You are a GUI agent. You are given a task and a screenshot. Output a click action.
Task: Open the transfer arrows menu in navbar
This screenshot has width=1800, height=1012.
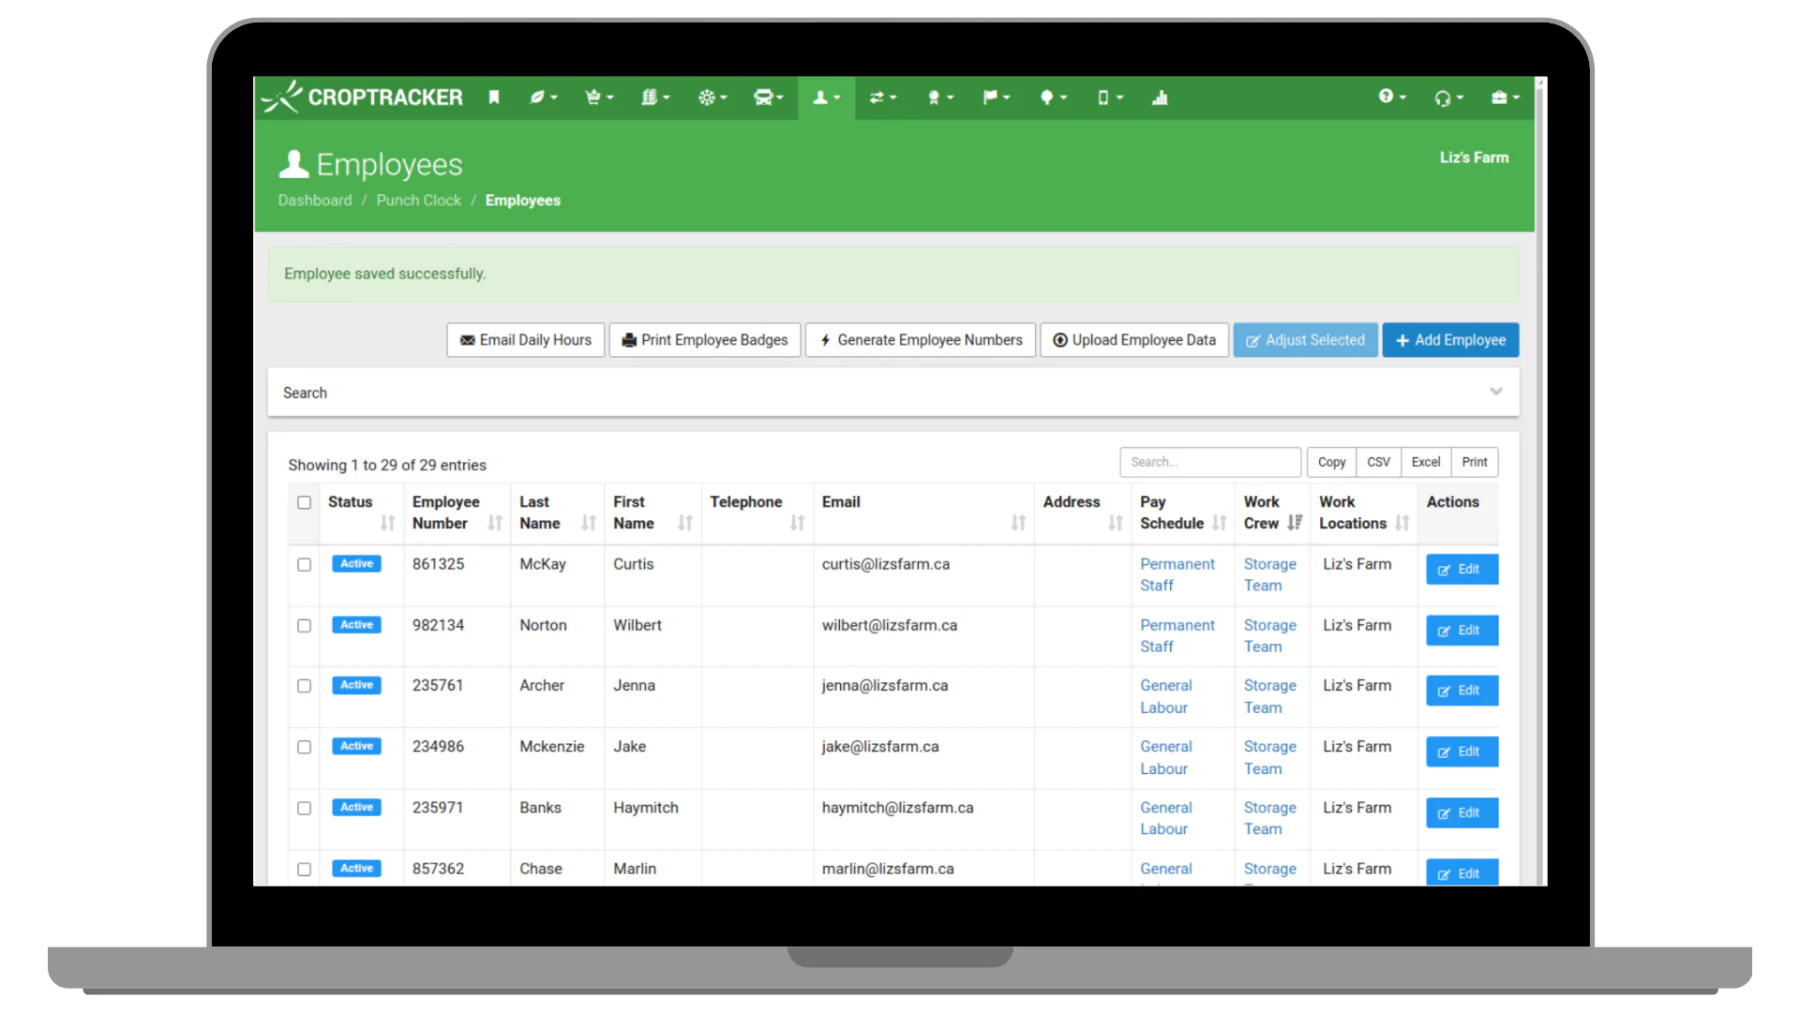[882, 97]
